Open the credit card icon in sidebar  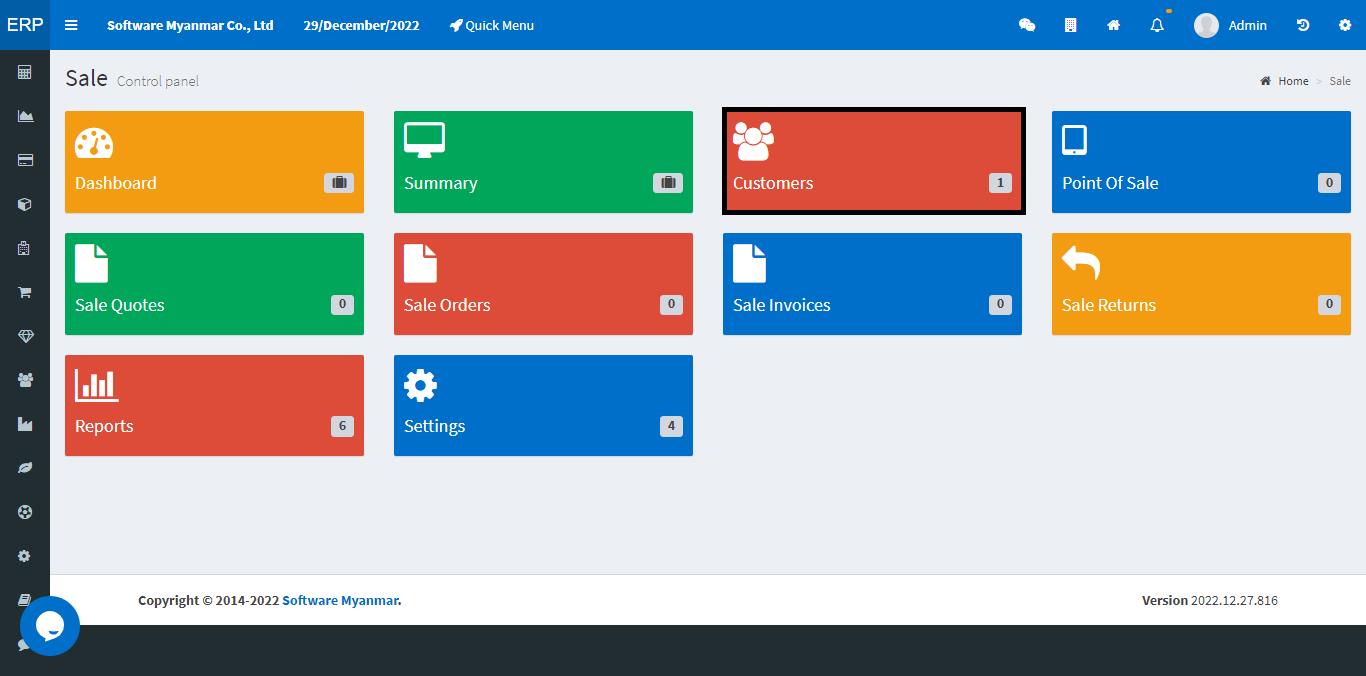pos(25,160)
